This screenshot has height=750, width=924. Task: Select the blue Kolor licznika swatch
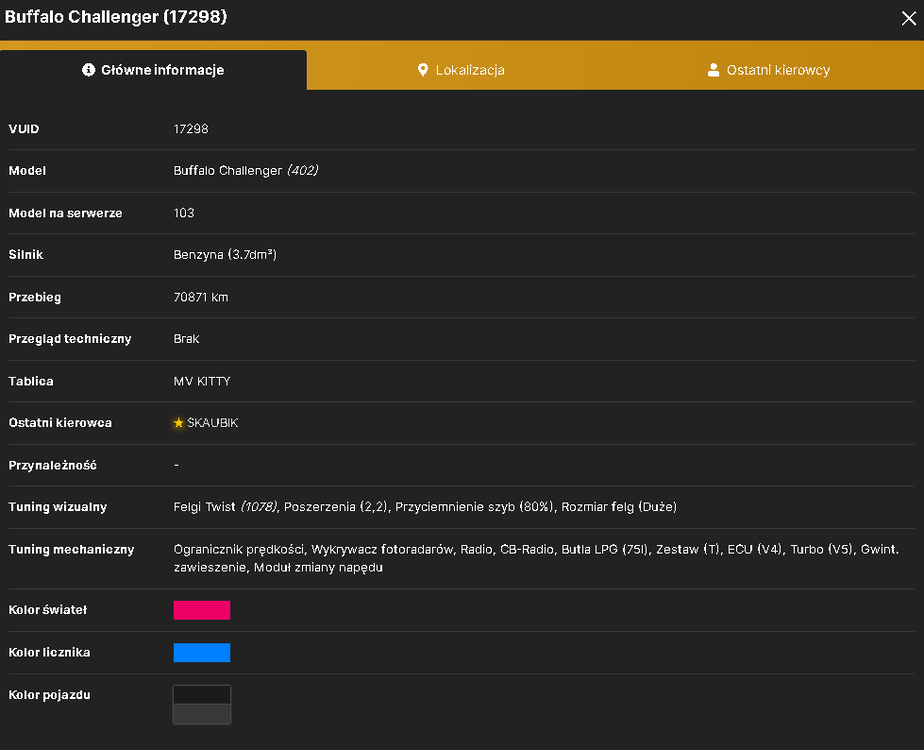202,652
